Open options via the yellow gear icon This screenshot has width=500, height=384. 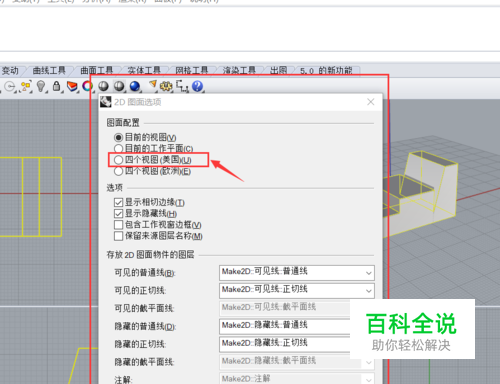166,86
